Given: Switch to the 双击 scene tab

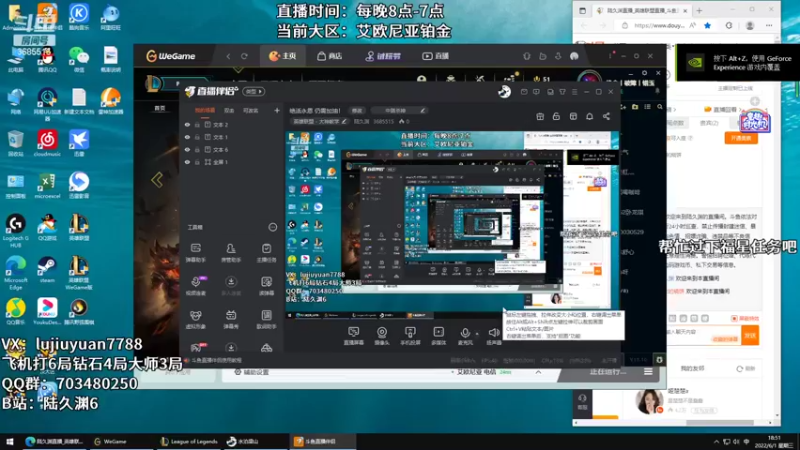Looking at the screenshot, I should tap(229, 110).
